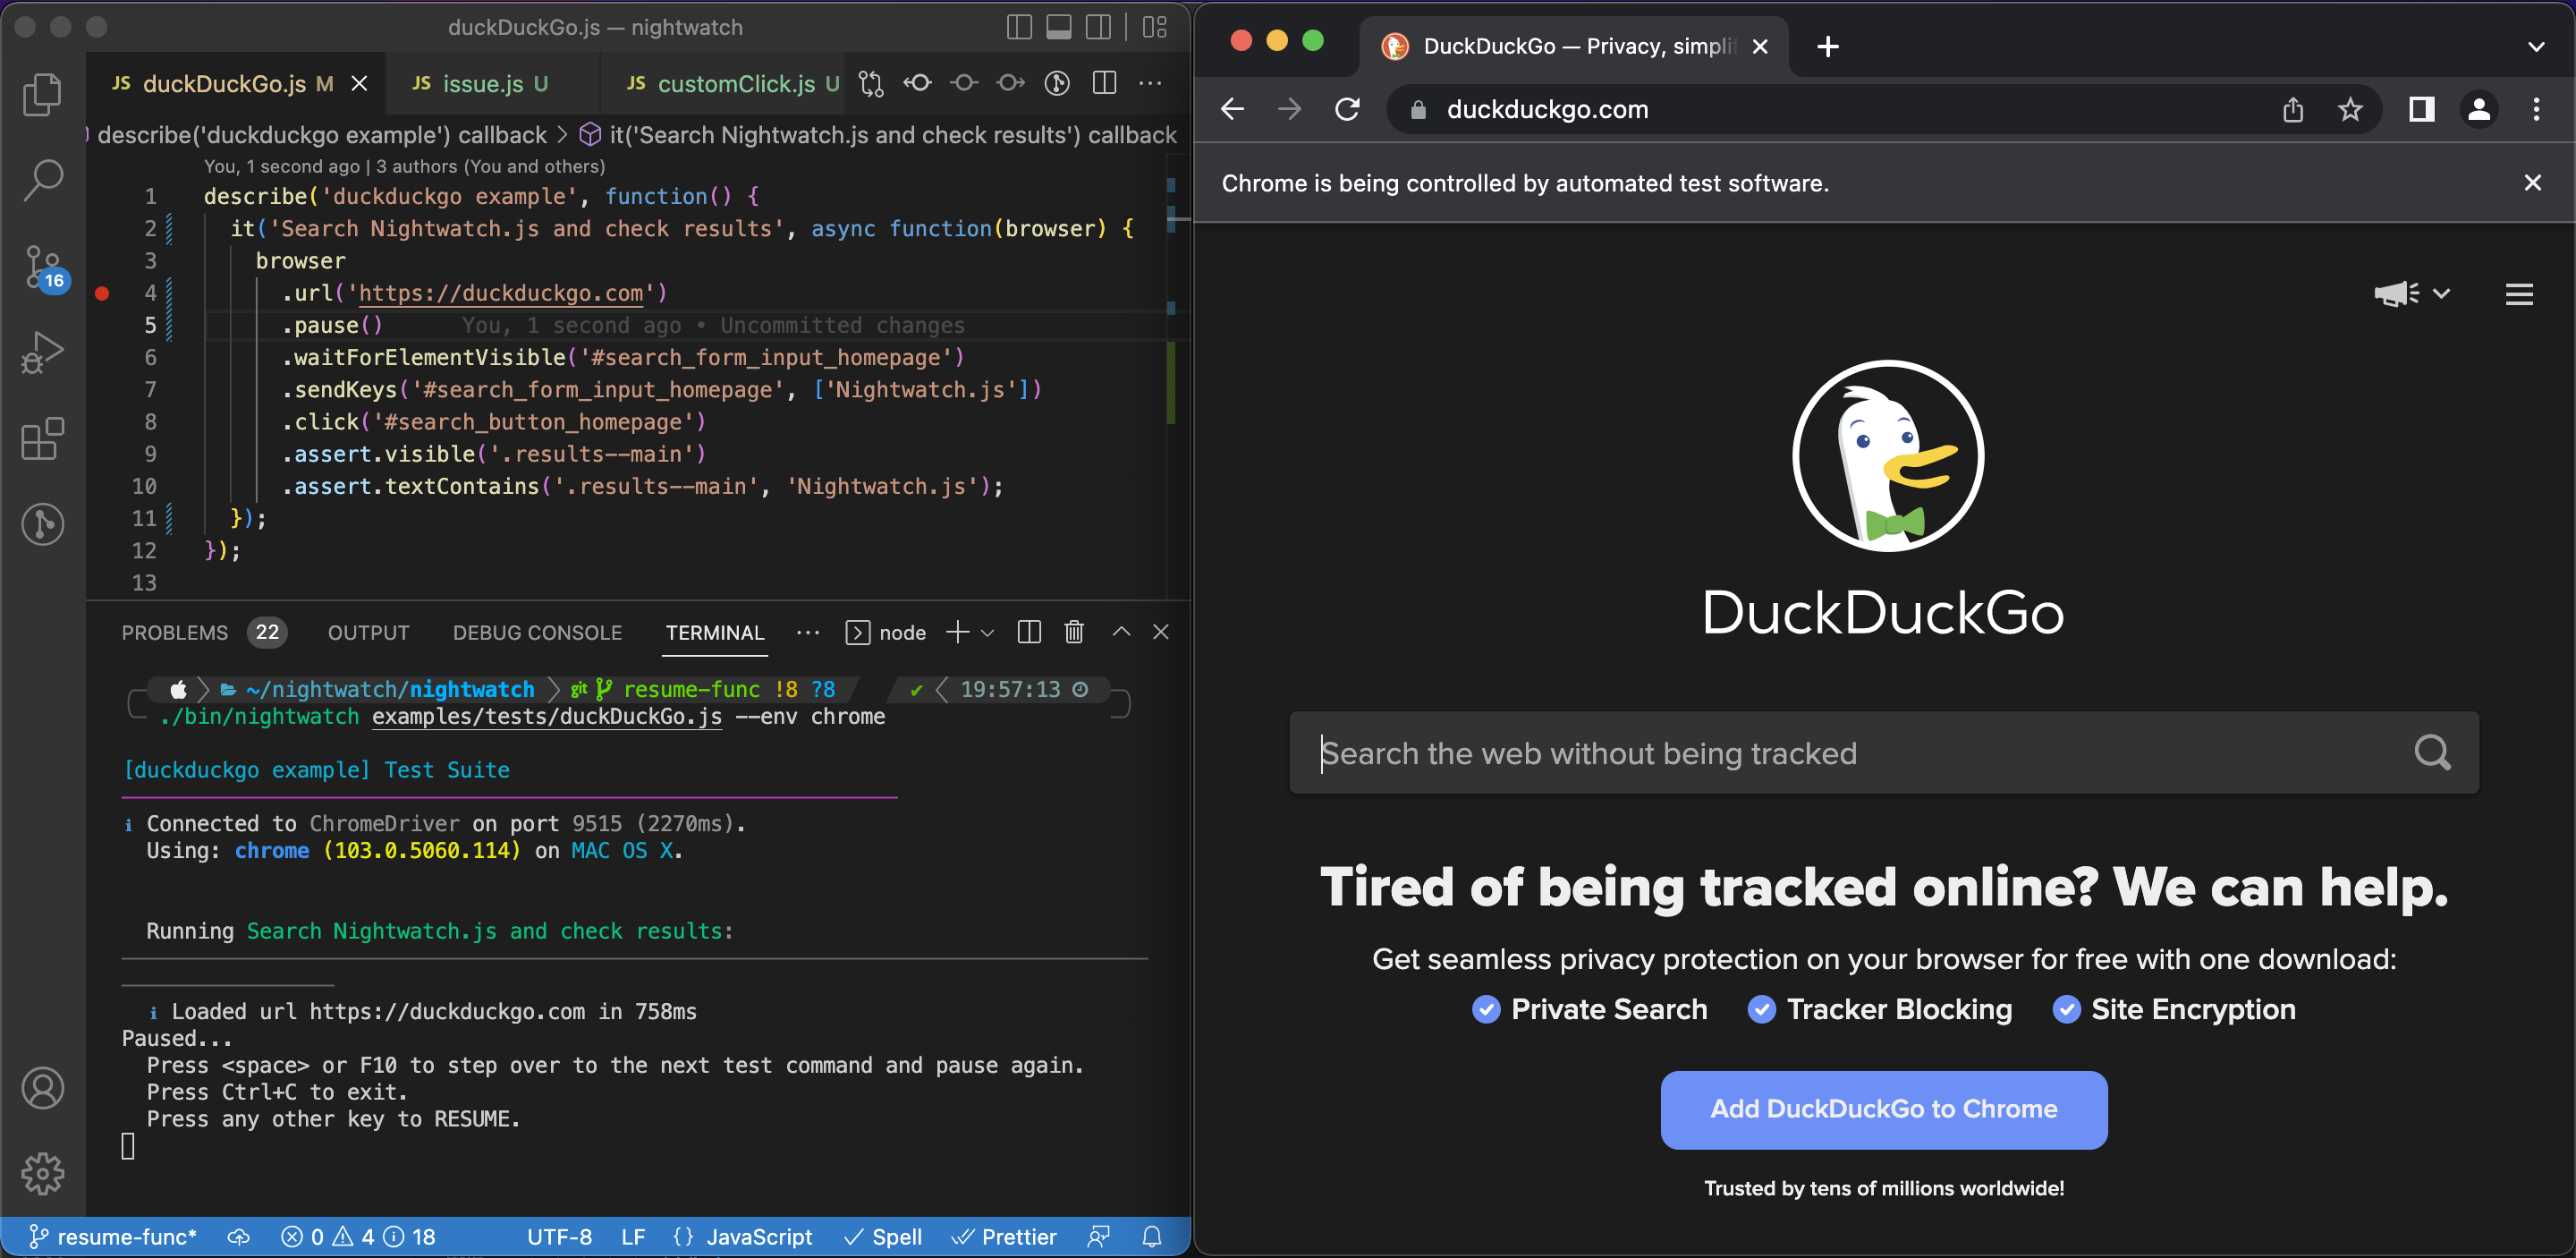Image resolution: width=2576 pixels, height=1258 pixels.
Task: Open more panel views ellipsis
Action: (808, 632)
